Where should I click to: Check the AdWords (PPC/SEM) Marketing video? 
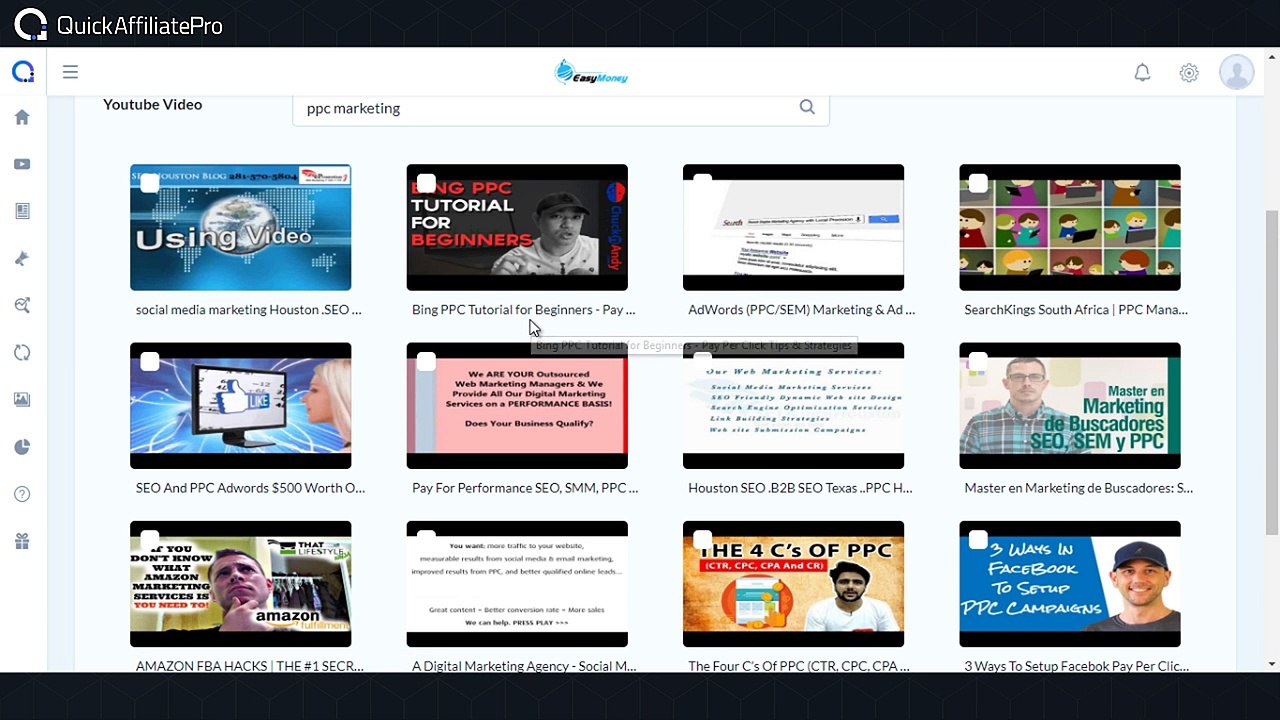click(x=702, y=183)
